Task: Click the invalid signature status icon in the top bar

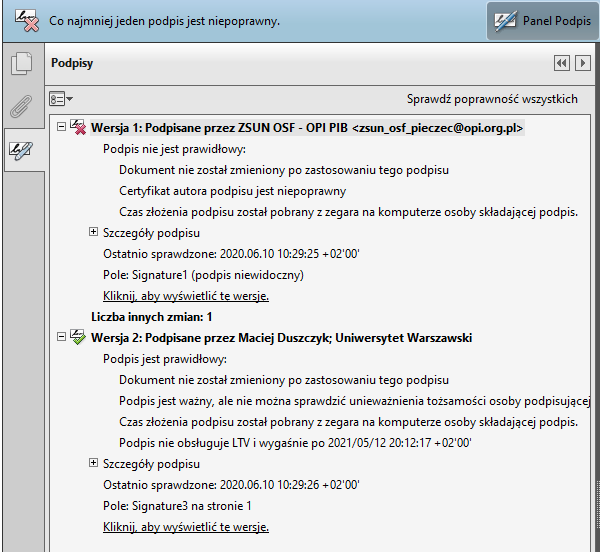Action: coord(22,20)
